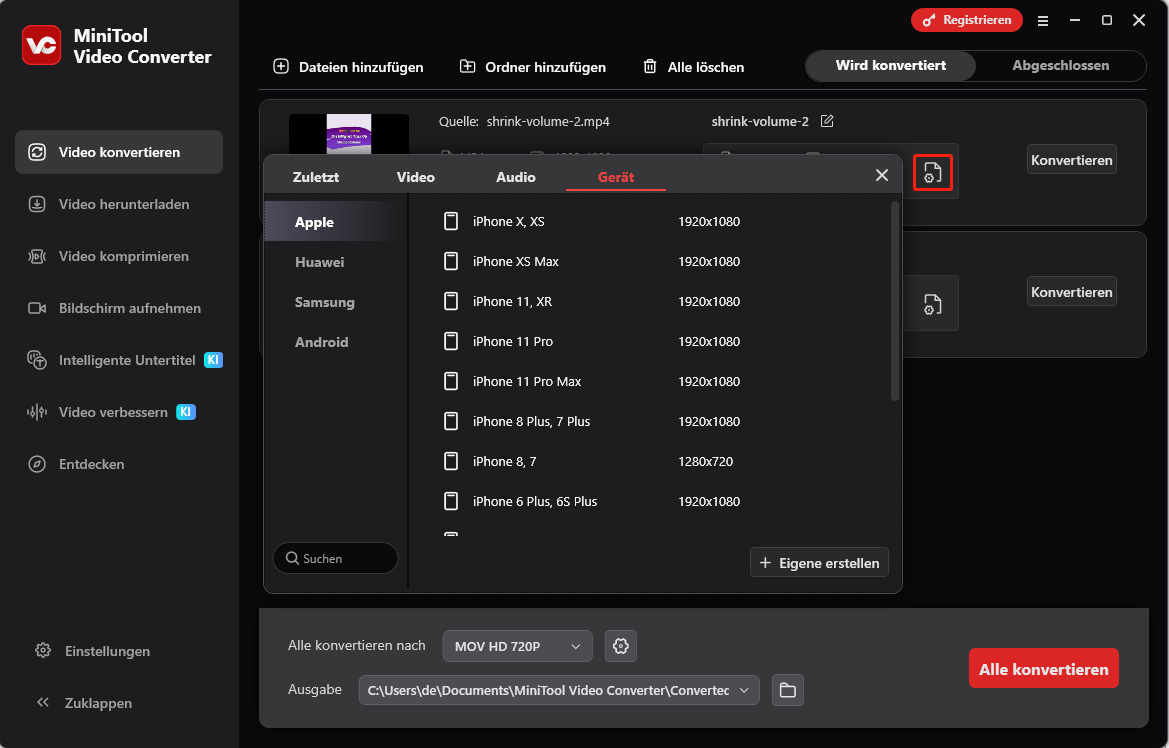Screen dimensions: 1169x748
Task: Click the MiniTool Video Converter logo
Action: 41,45
